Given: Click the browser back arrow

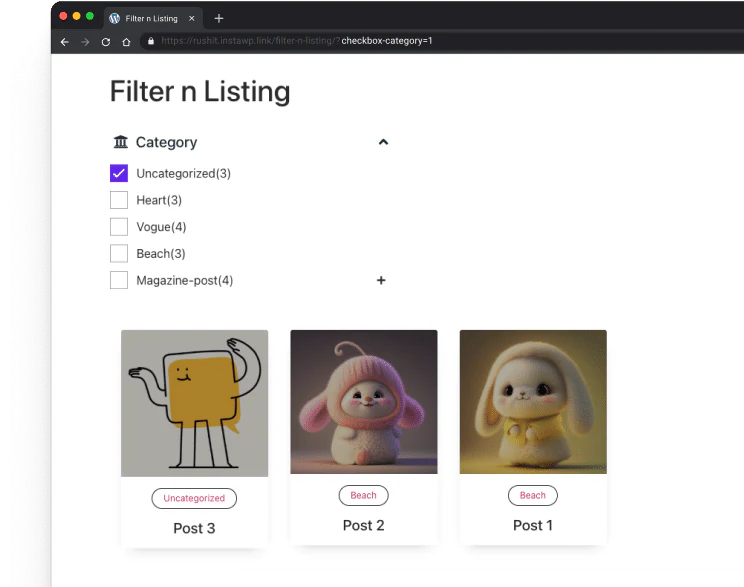Looking at the screenshot, I should pos(65,42).
